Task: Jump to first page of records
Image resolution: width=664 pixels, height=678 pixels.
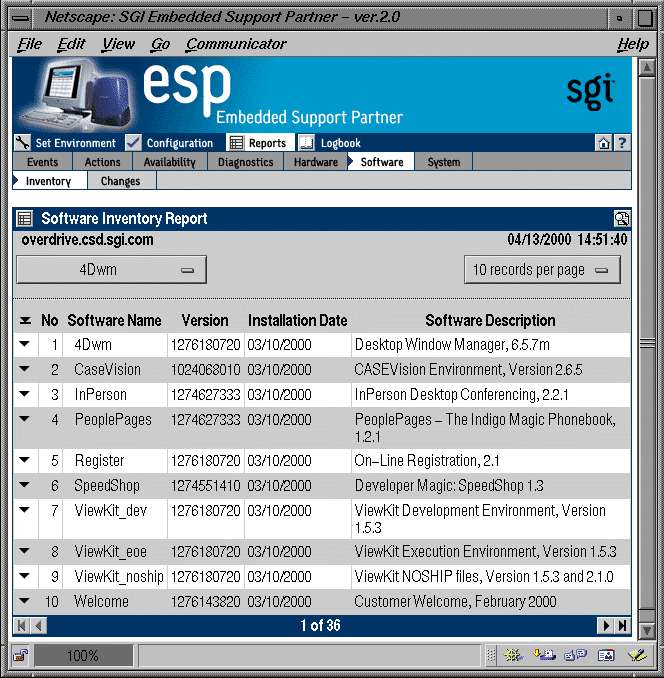Action: pos(22,626)
